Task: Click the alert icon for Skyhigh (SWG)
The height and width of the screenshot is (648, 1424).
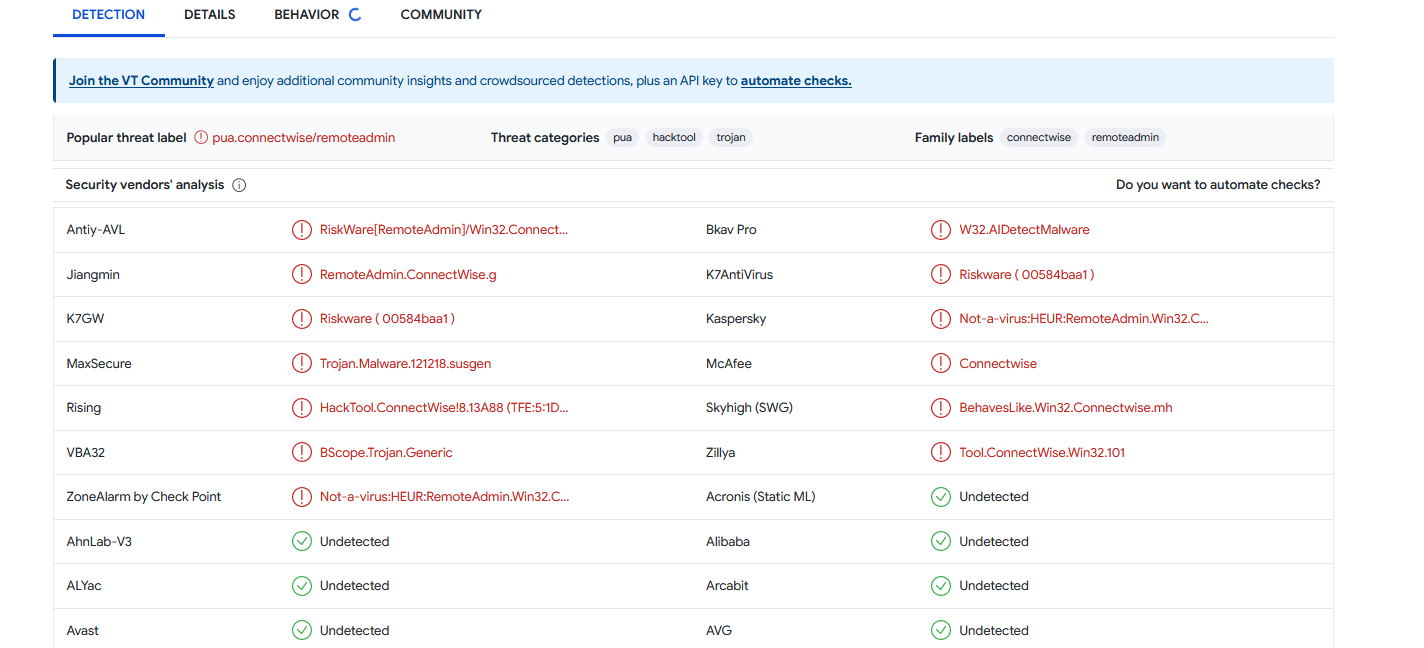Action: pos(940,408)
